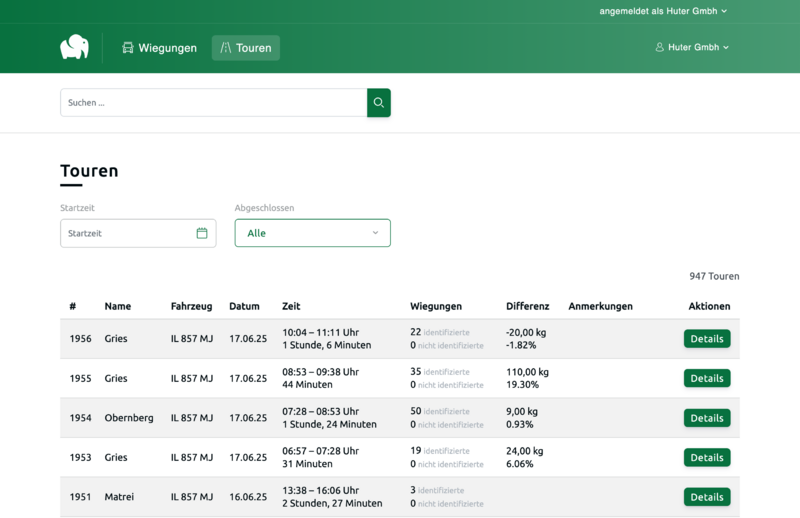
Task: Click date '16.06.25' in tour 1951
Action: (x=248, y=497)
